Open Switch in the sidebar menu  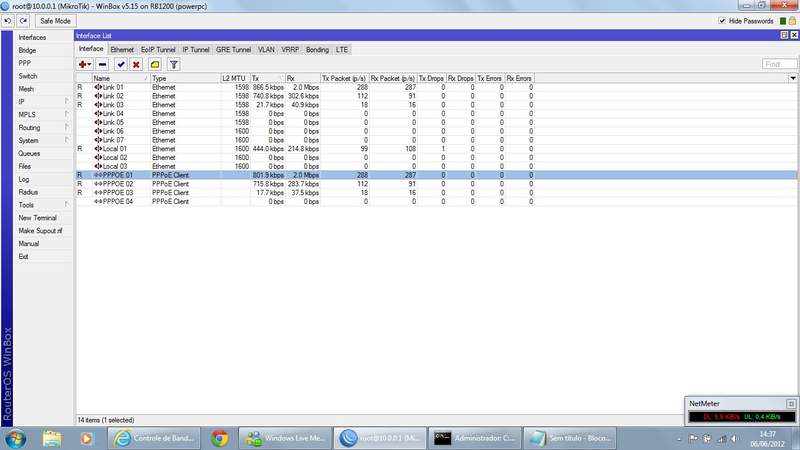(28, 76)
